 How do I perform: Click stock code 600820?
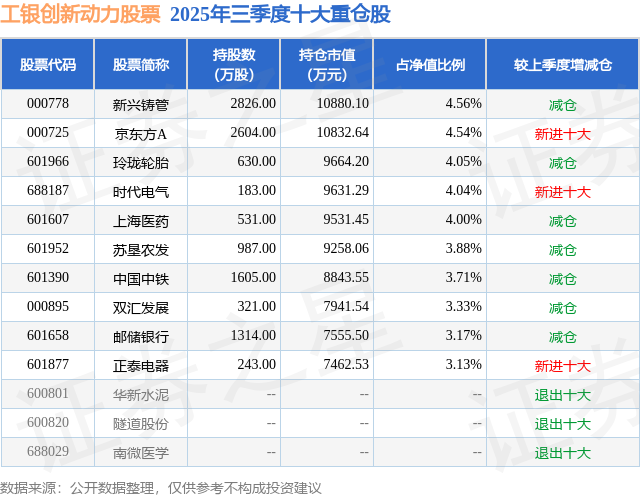pyautogui.click(x=48, y=422)
